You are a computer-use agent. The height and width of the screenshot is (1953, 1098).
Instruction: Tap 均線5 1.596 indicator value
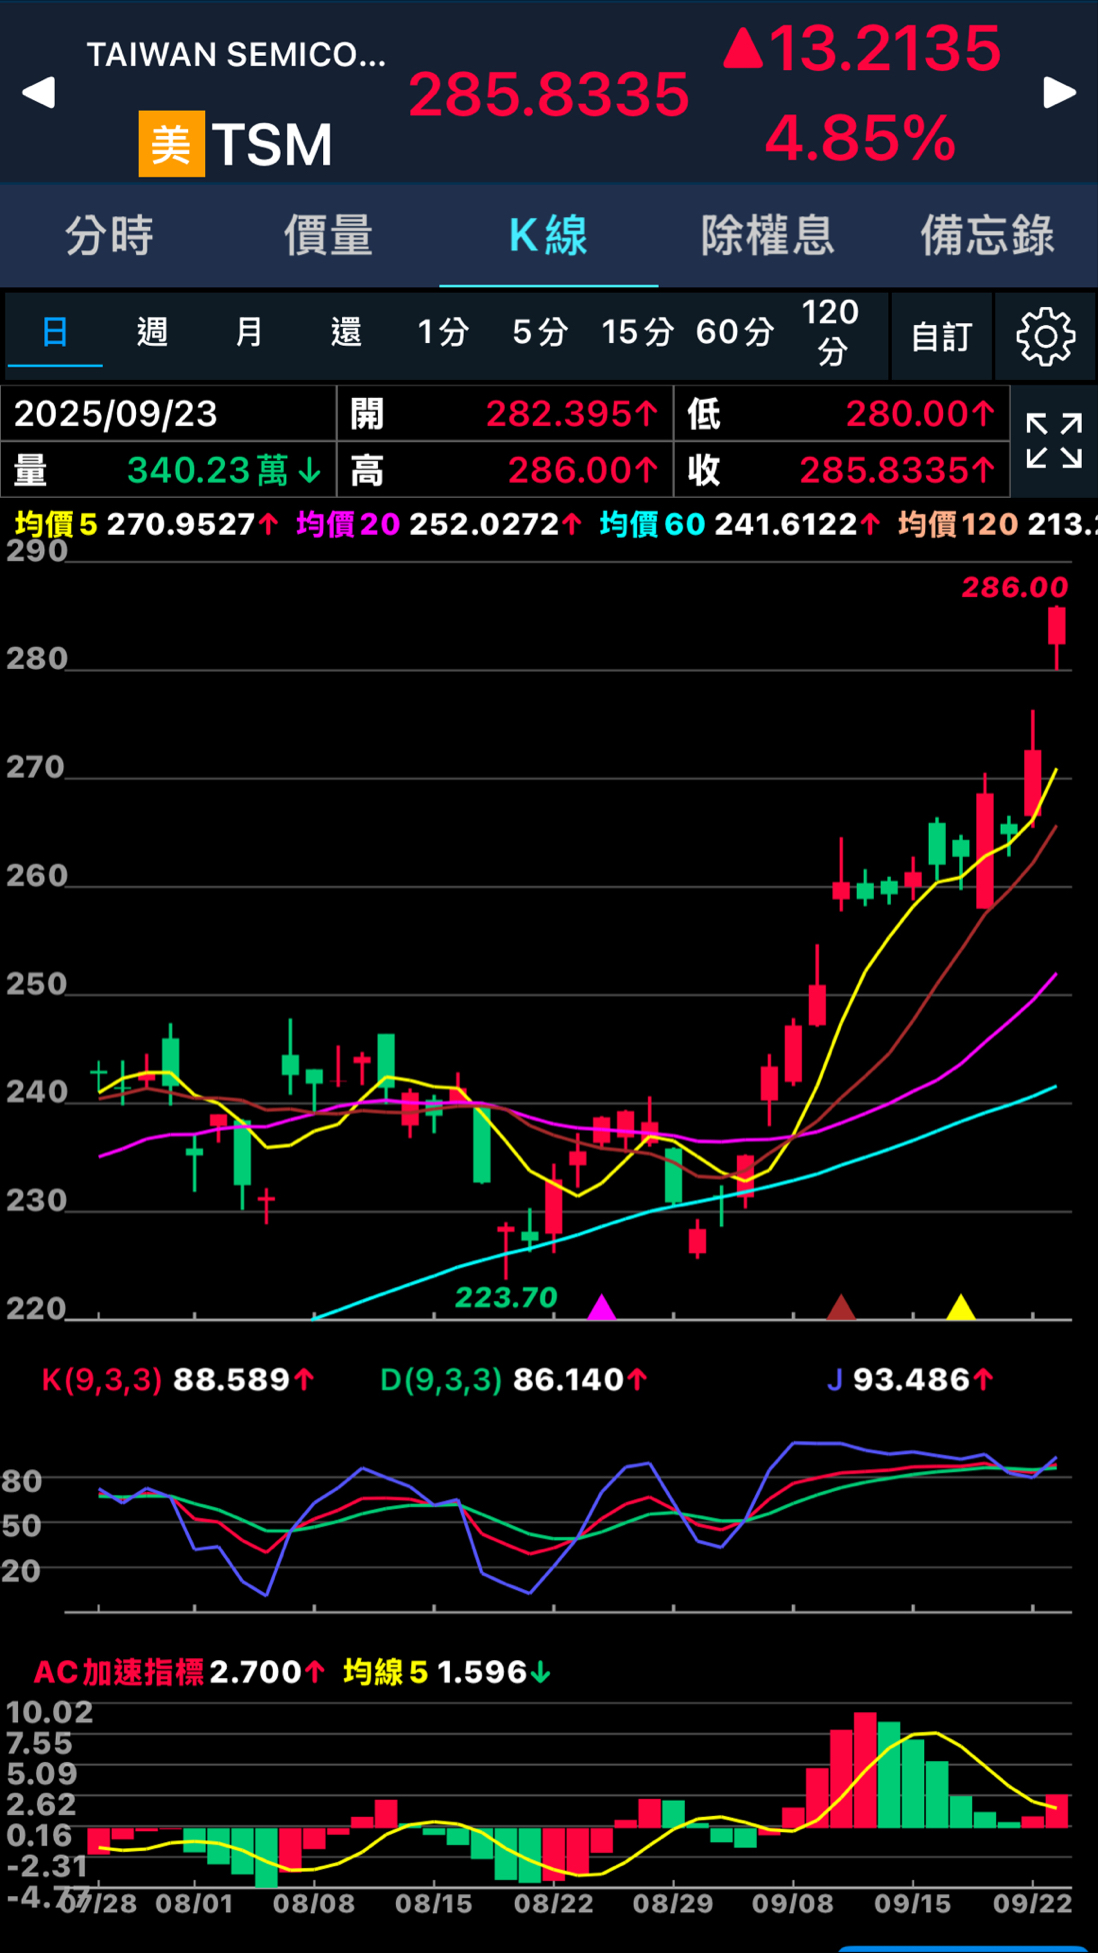(446, 1672)
